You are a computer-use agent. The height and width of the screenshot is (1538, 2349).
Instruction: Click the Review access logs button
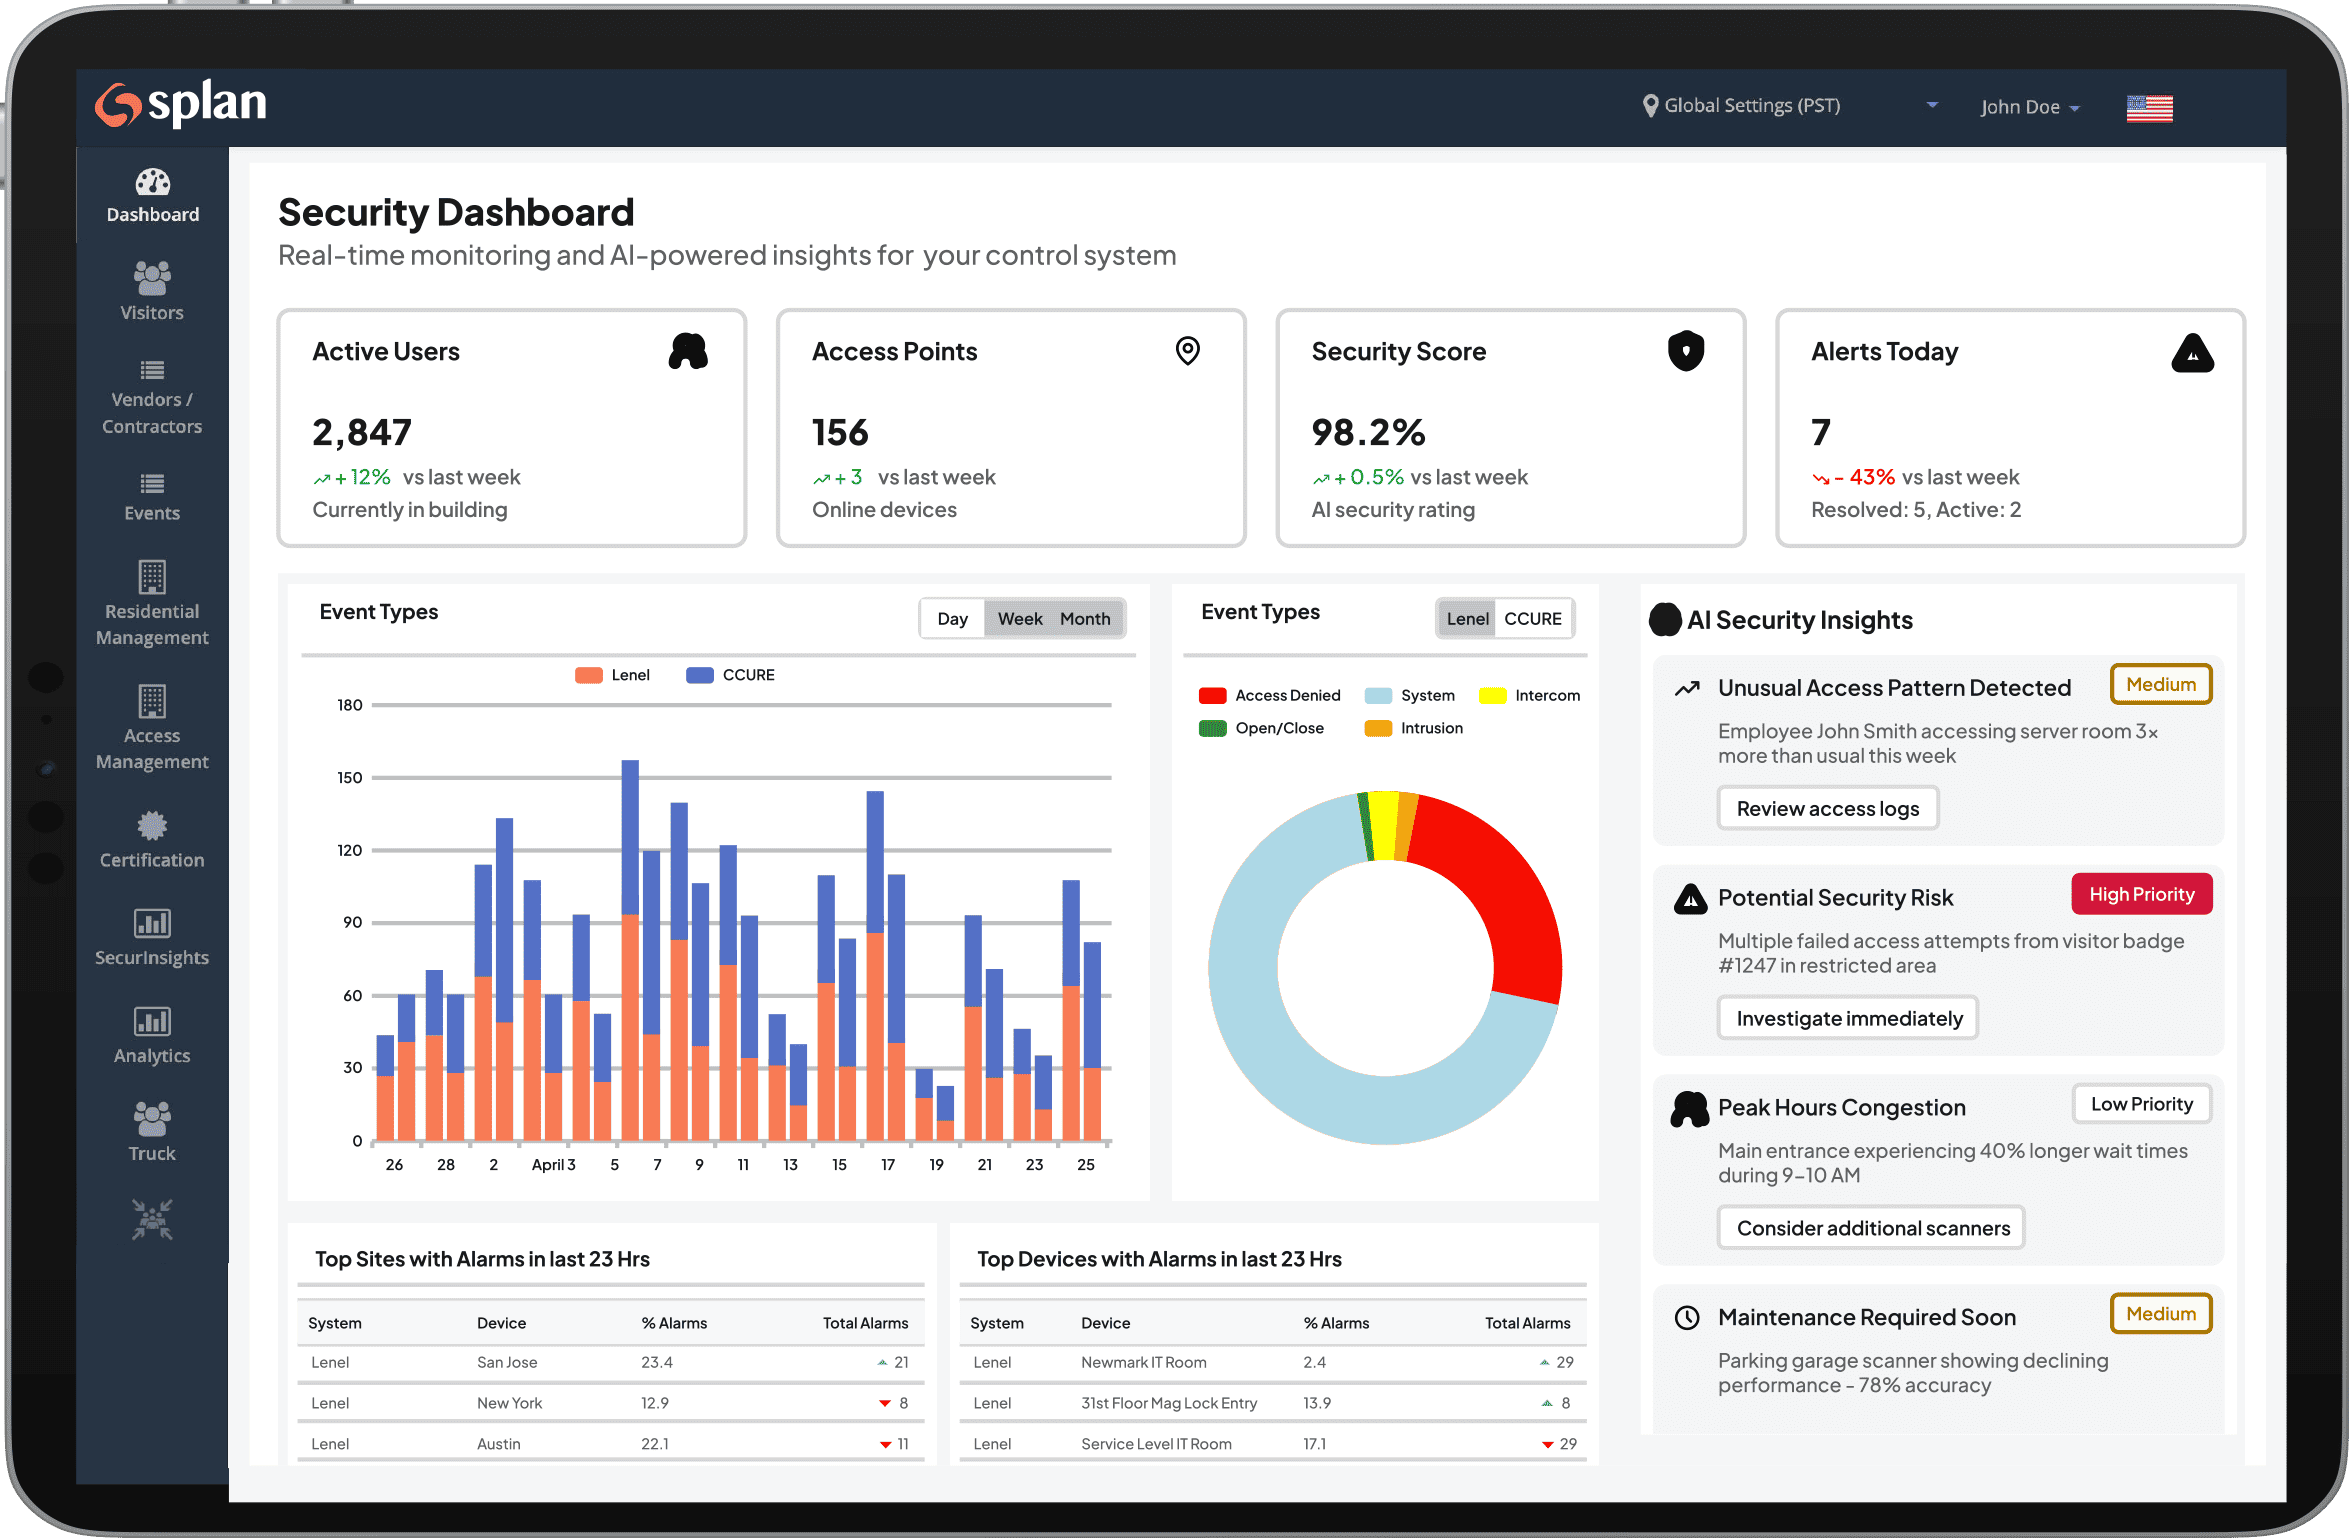point(1827,808)
